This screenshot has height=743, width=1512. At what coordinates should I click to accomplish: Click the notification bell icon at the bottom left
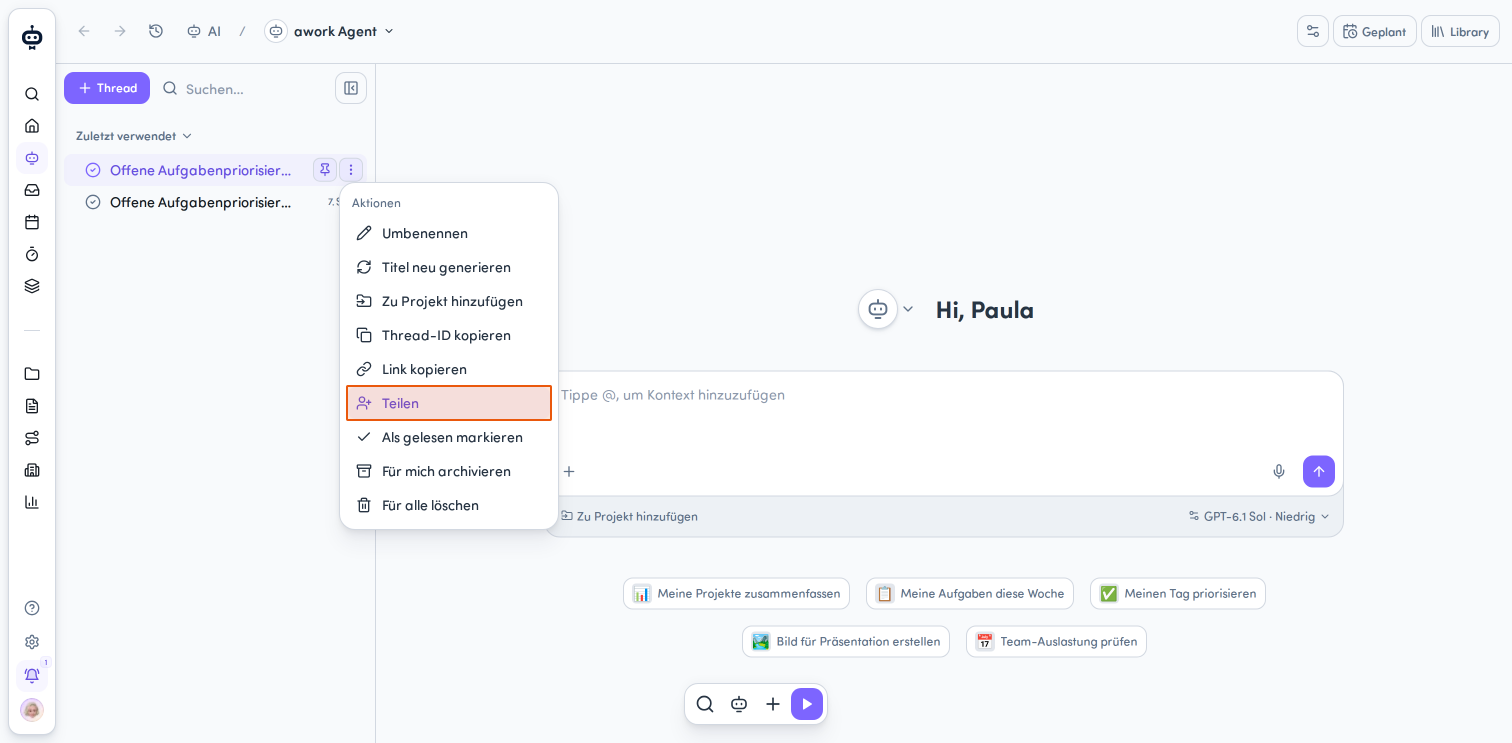tap(32, 675)
